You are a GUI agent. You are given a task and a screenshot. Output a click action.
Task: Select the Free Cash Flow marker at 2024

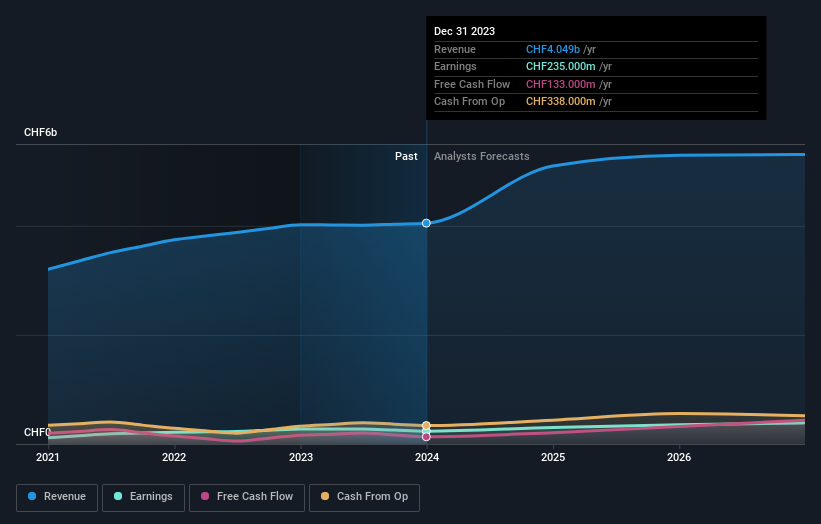[x=426, y=437]
